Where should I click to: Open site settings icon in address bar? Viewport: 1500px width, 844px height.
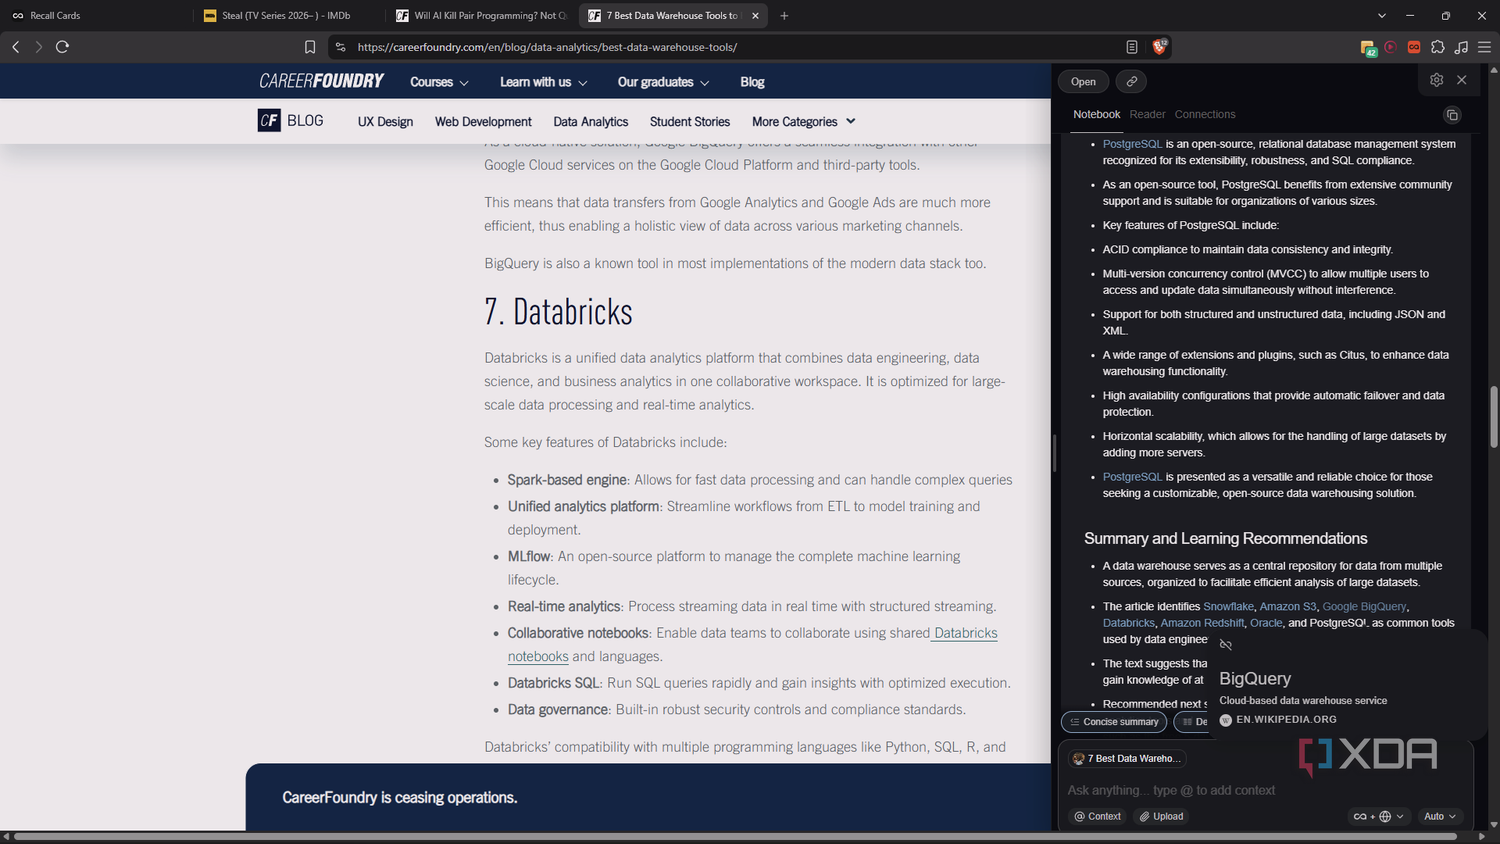point(340,47)
